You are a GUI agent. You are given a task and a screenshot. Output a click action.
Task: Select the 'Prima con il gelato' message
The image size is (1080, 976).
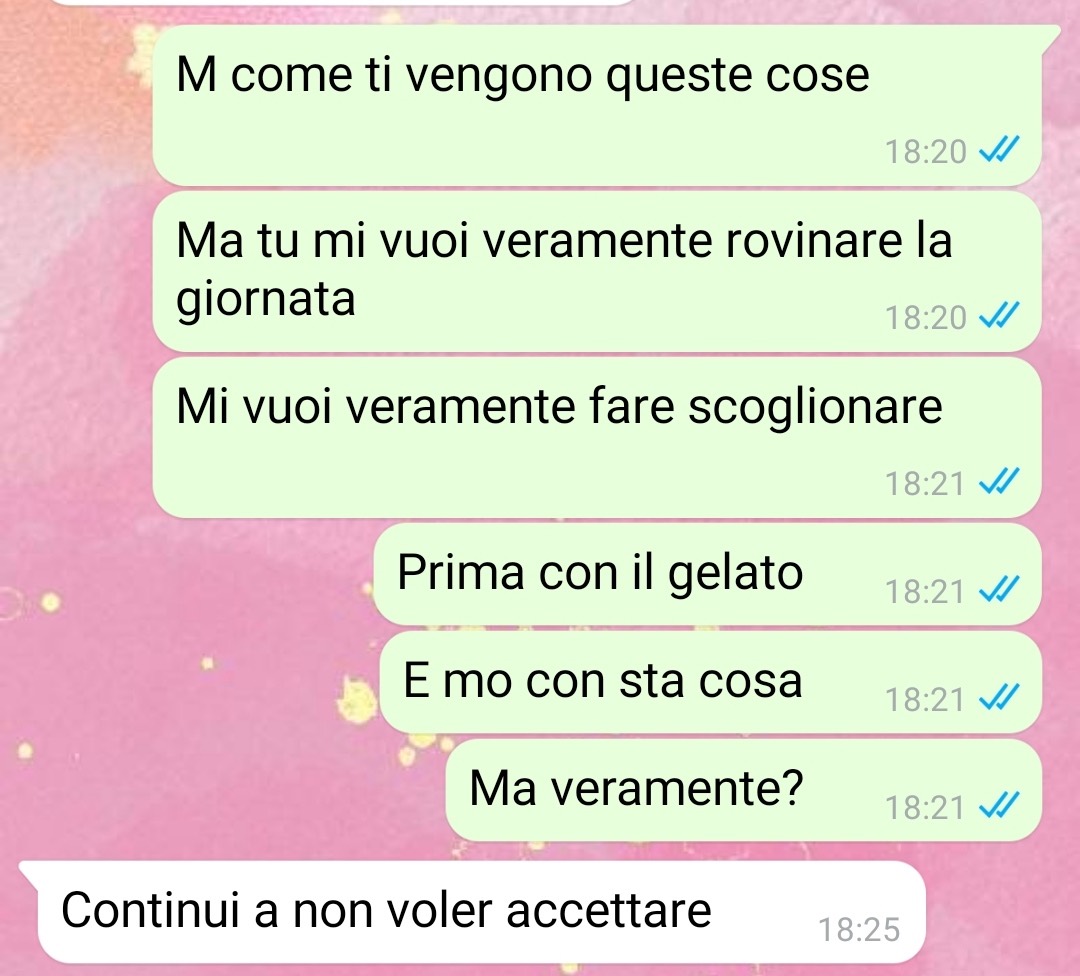707,574
